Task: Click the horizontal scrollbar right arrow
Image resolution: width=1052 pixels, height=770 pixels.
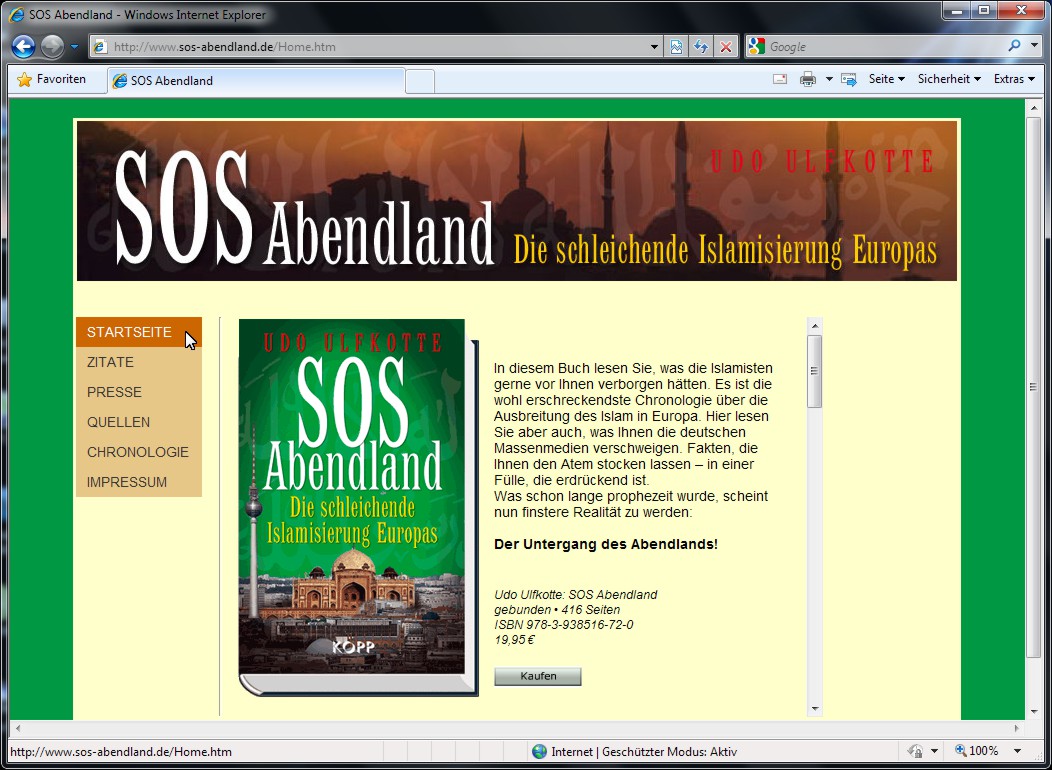Action: [x=1017, y=728]
